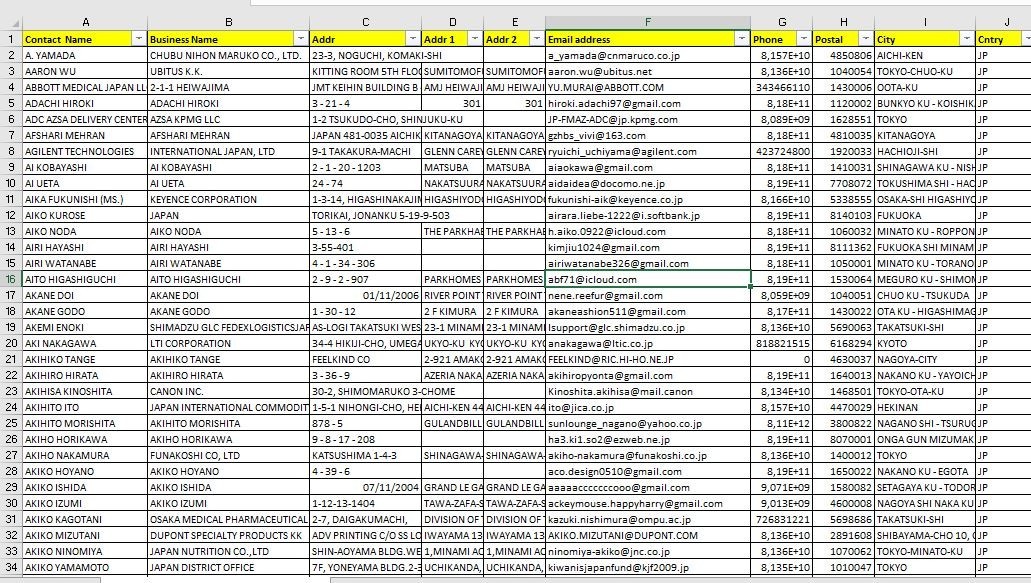Select row 2 header

11,55
